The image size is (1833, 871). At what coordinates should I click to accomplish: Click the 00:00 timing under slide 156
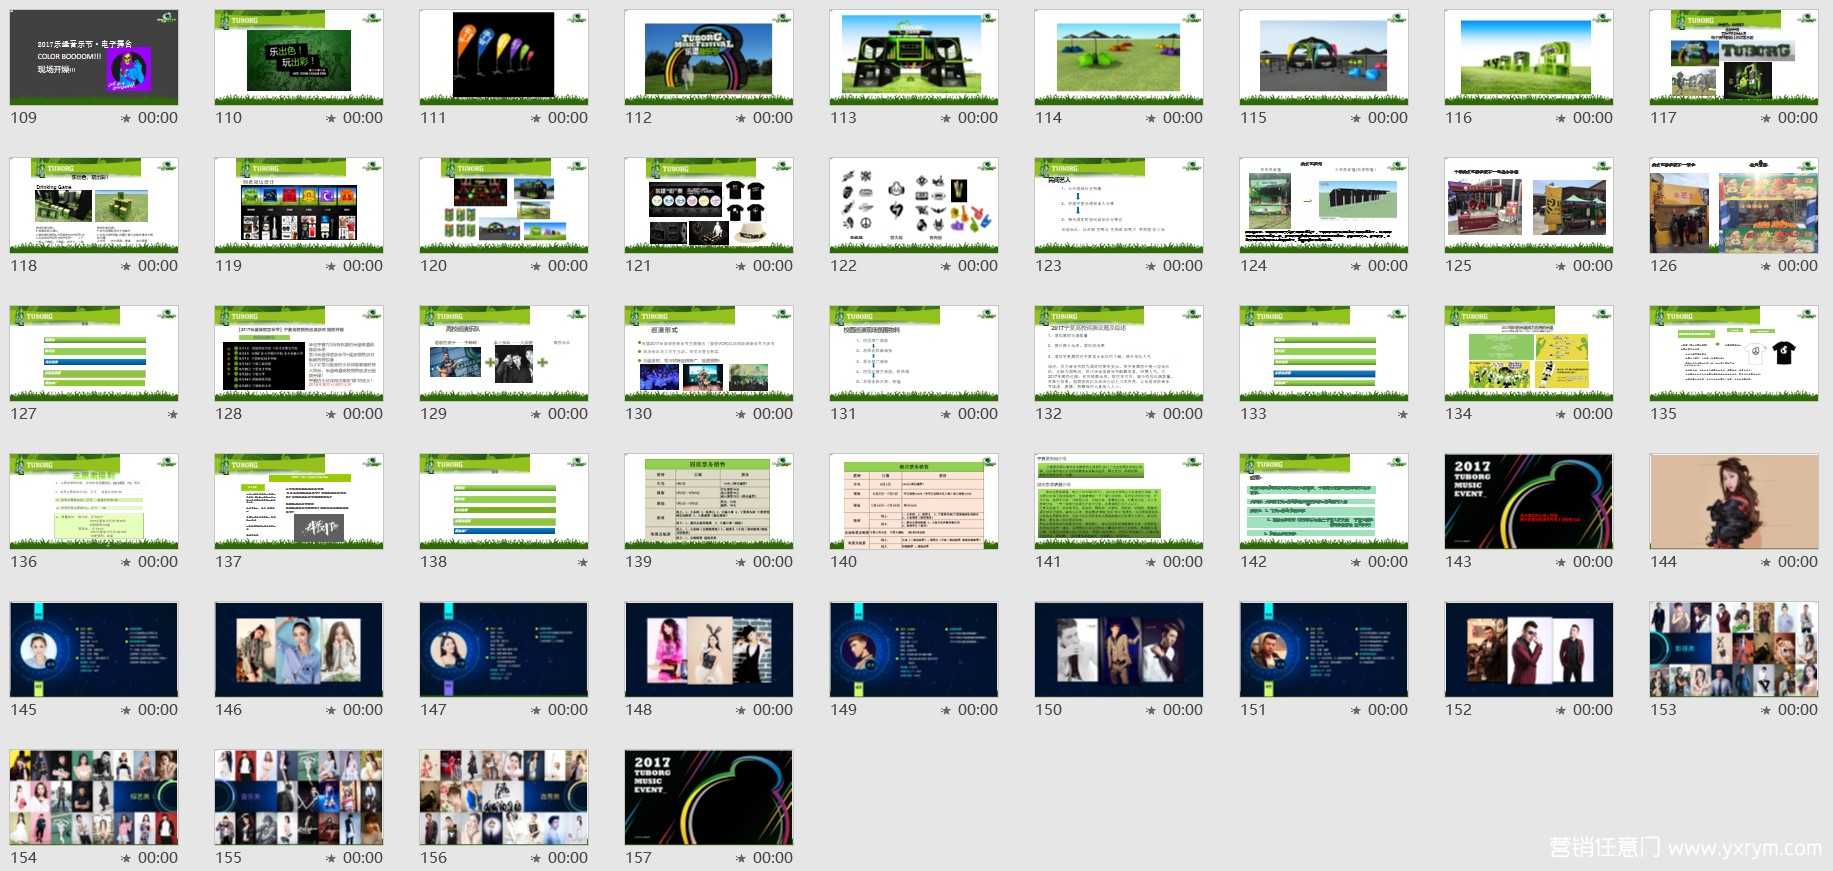tap(568, 858)
